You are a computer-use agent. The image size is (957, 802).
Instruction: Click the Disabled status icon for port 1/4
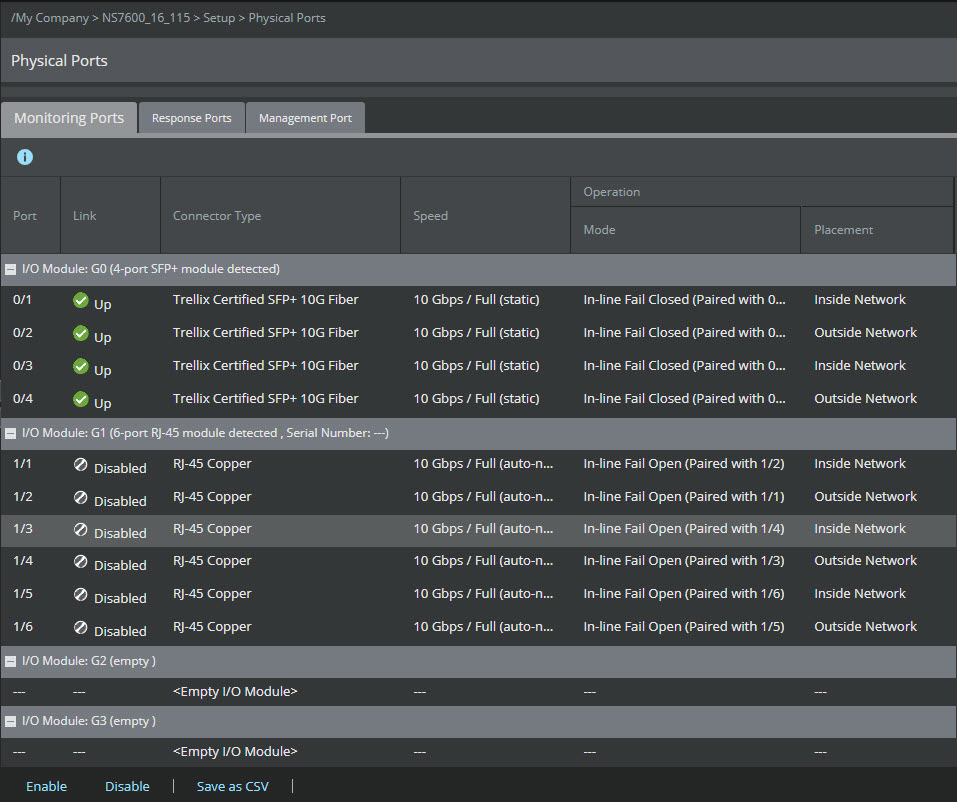point(81,562)
